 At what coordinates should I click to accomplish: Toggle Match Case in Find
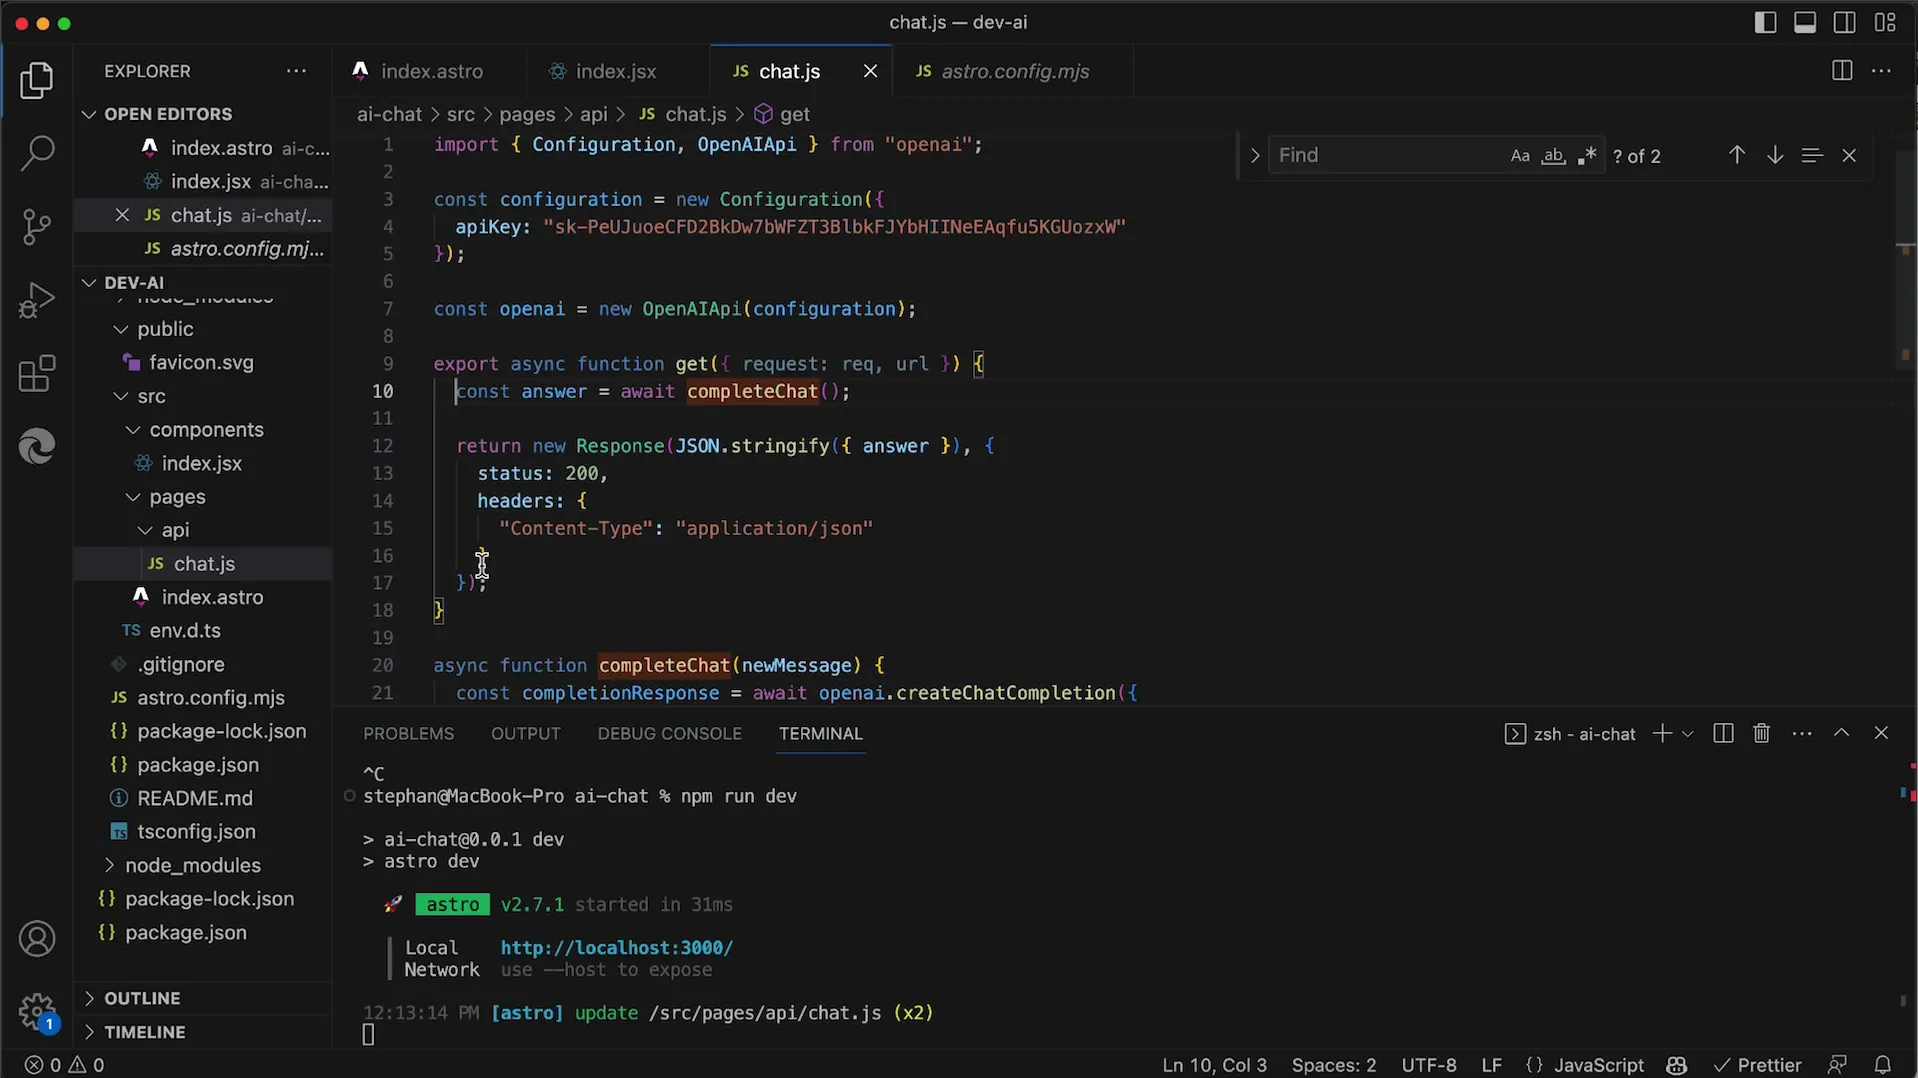click(x=1520, y=156)
